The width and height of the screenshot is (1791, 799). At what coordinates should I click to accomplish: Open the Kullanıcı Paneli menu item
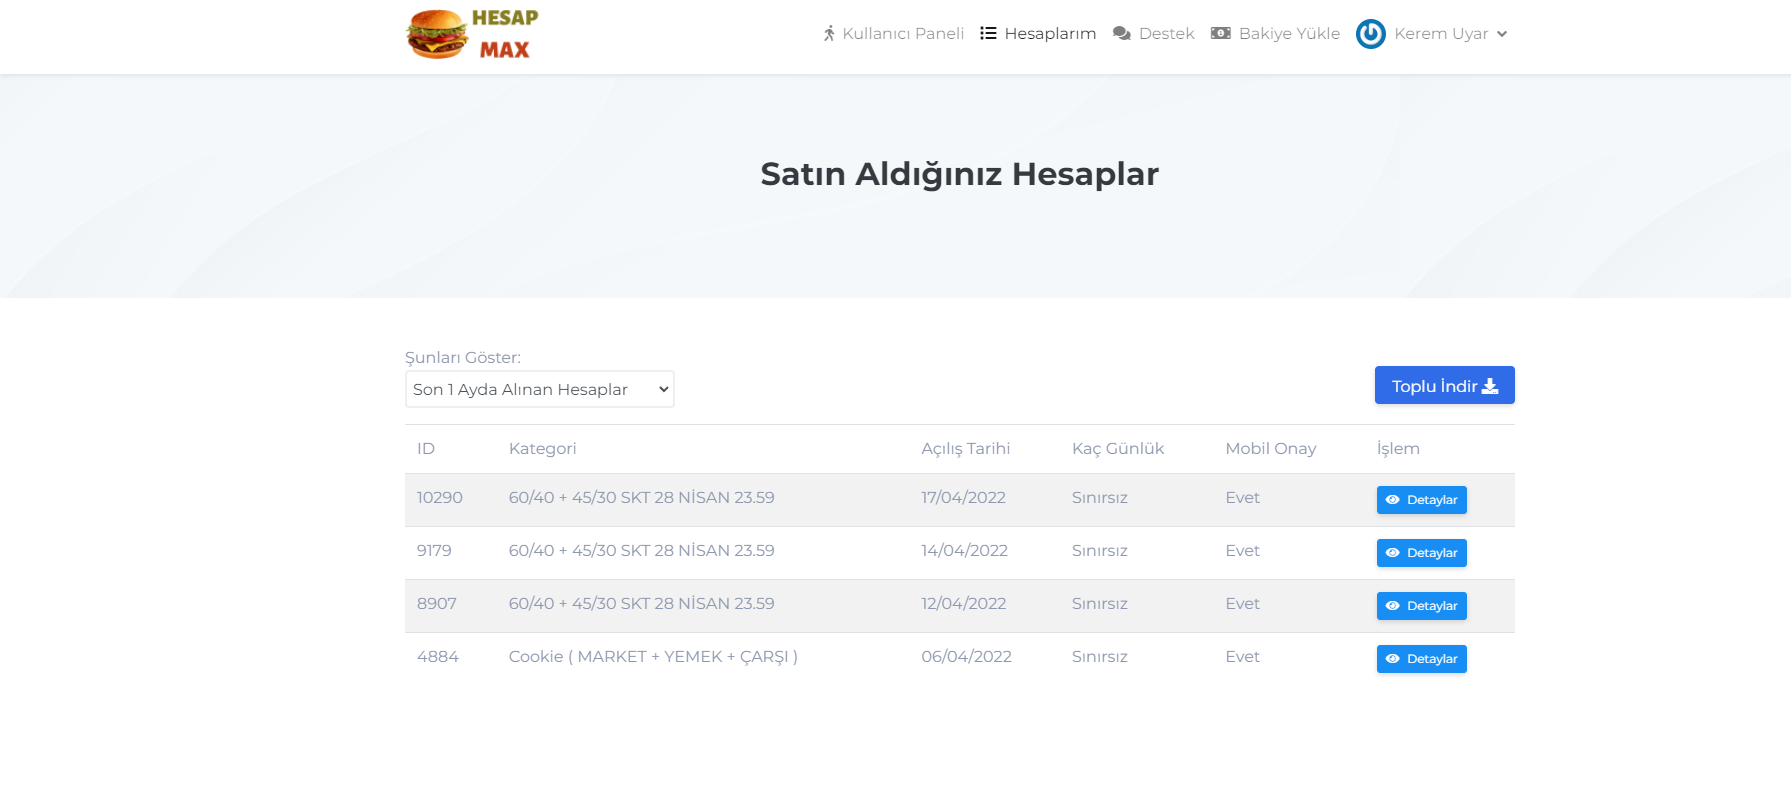(894, 34)
